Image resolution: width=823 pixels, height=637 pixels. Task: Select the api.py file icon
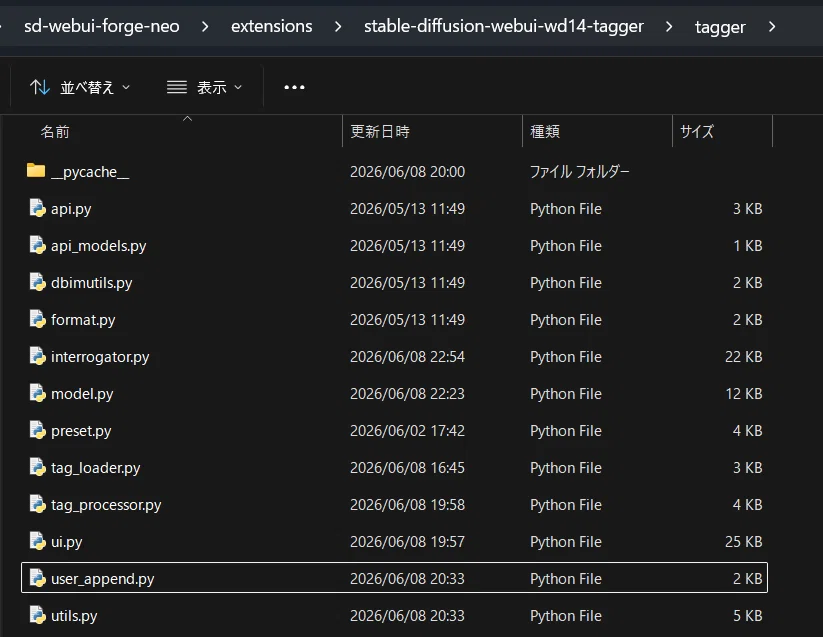(37, 208)
